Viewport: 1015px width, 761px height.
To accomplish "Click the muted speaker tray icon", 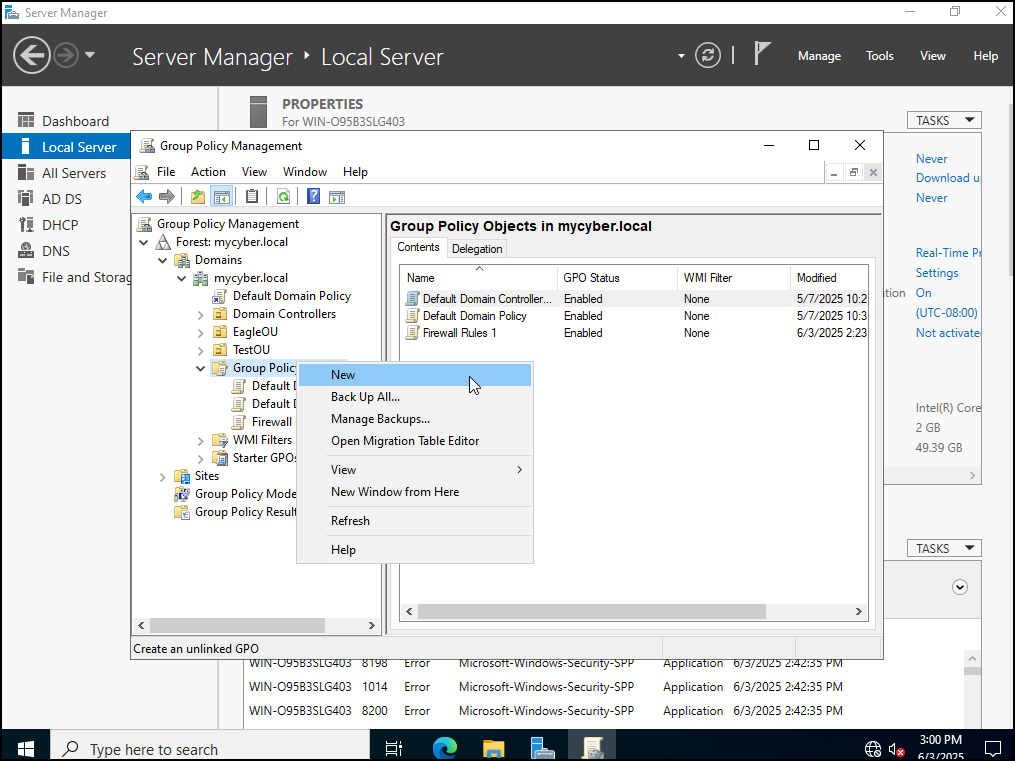I will pyautogui.click(x=896, y=749).
